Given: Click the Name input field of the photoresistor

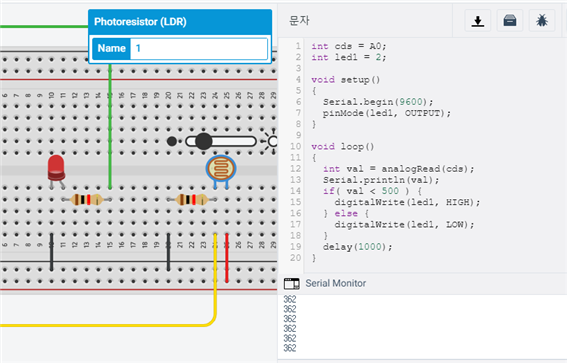Looking at the screenshot, I should (199, 48).
